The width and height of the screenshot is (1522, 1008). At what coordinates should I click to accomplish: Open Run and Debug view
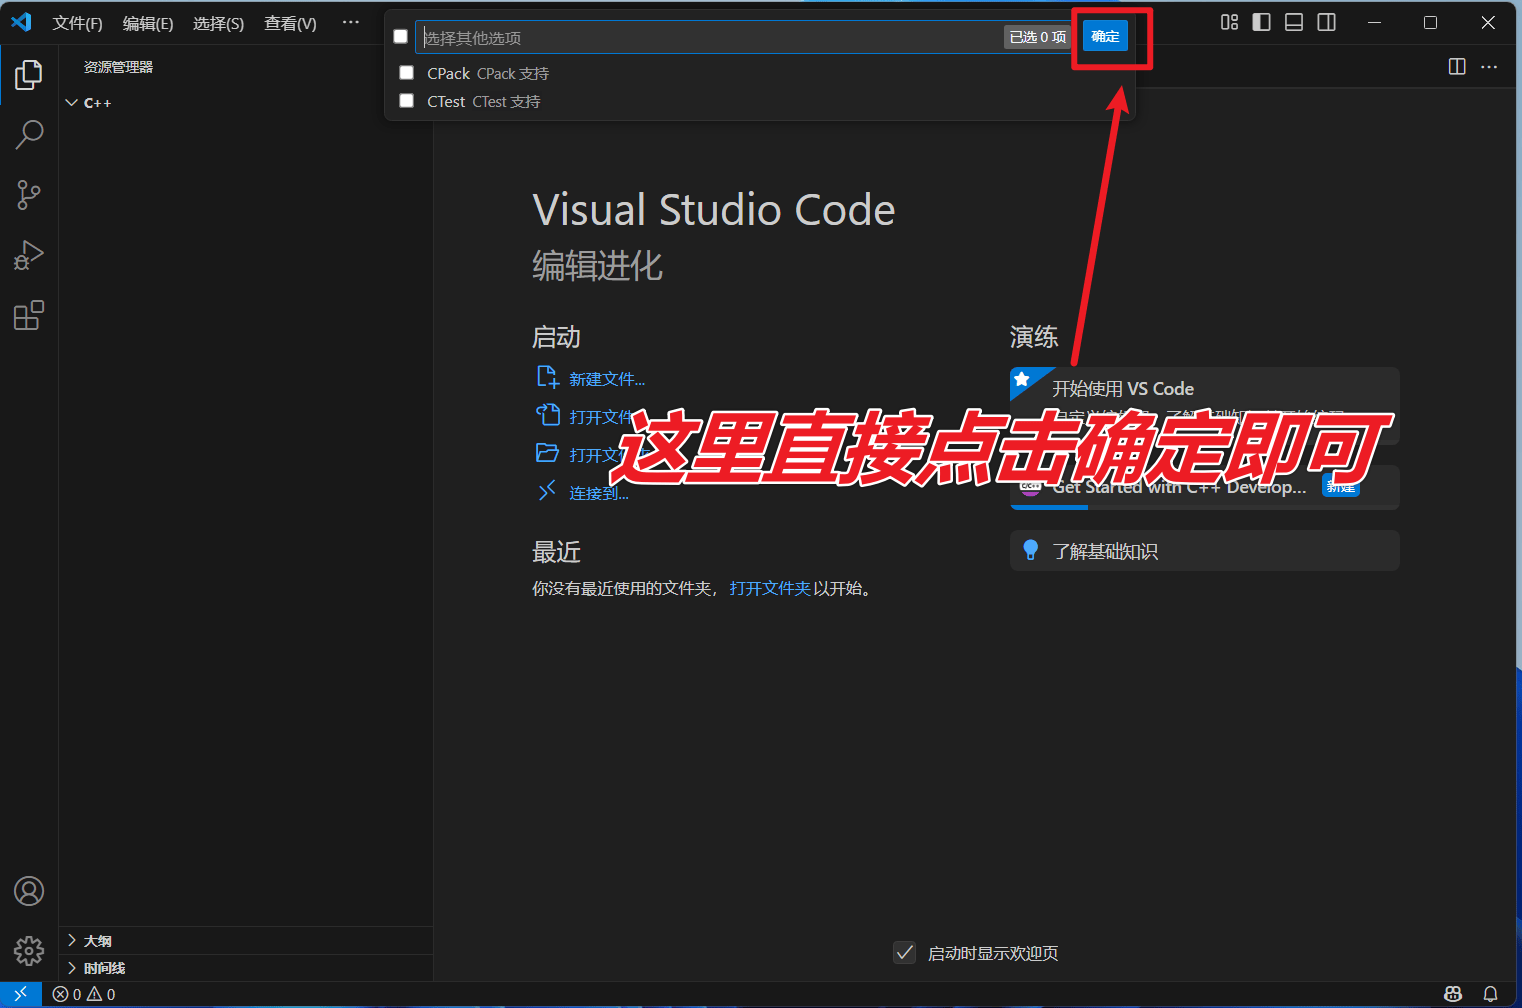[x=29, y=256]
